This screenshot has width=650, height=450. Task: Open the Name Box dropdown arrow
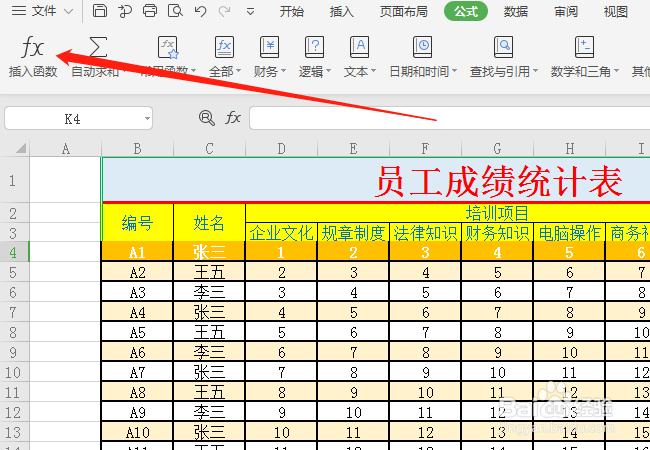147,119
